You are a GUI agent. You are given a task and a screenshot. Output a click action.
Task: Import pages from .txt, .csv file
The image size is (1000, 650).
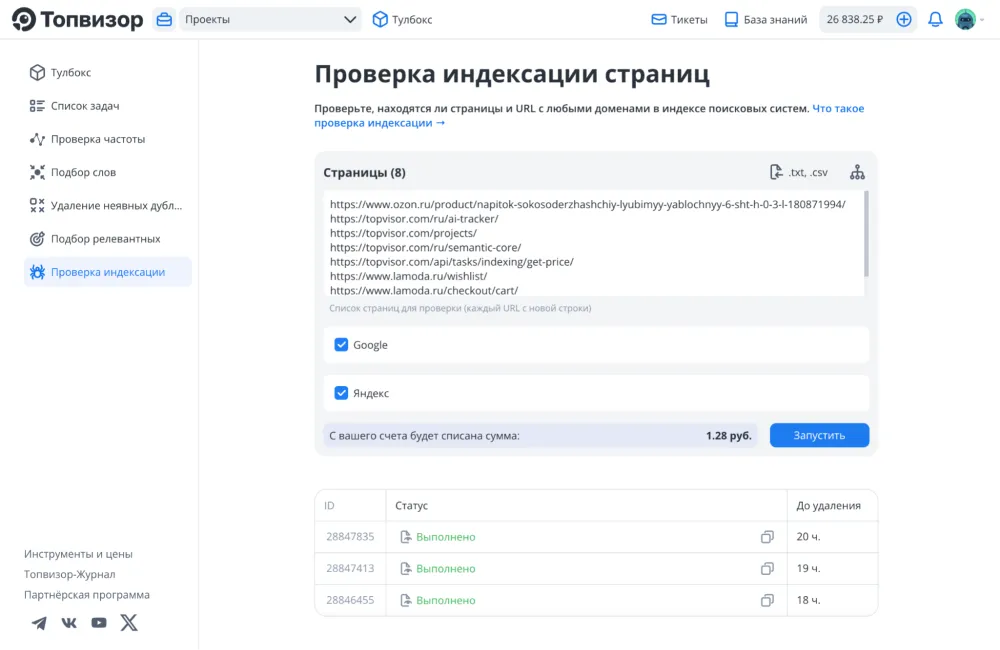[798, 172]
